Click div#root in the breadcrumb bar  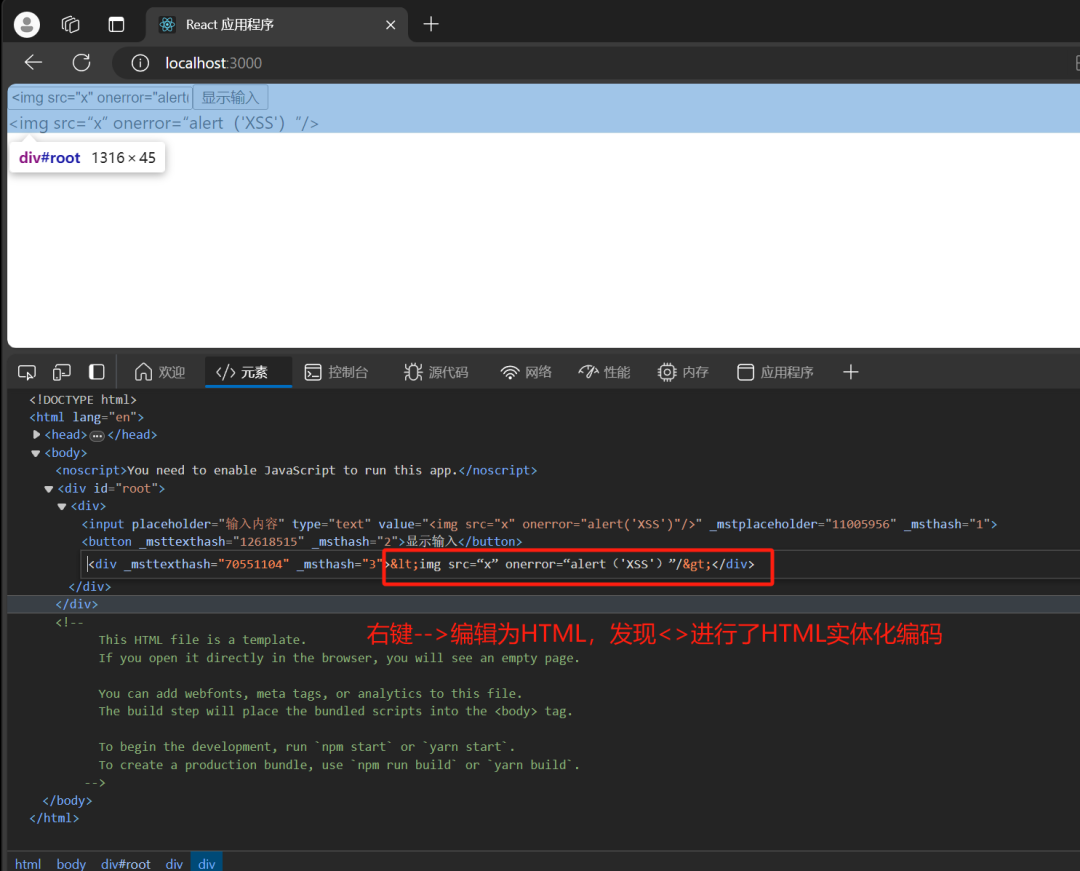coord(125,863)
